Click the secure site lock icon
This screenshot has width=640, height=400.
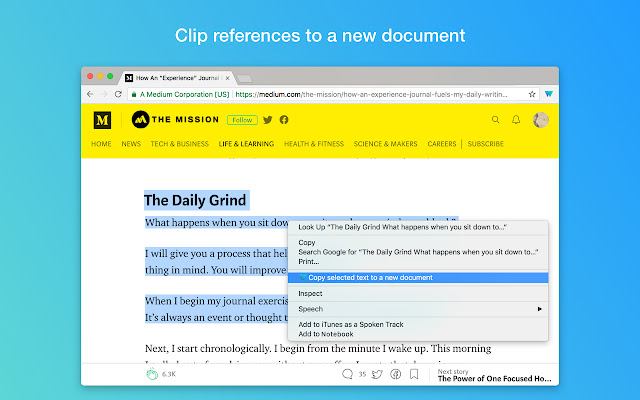coord(133,94)
